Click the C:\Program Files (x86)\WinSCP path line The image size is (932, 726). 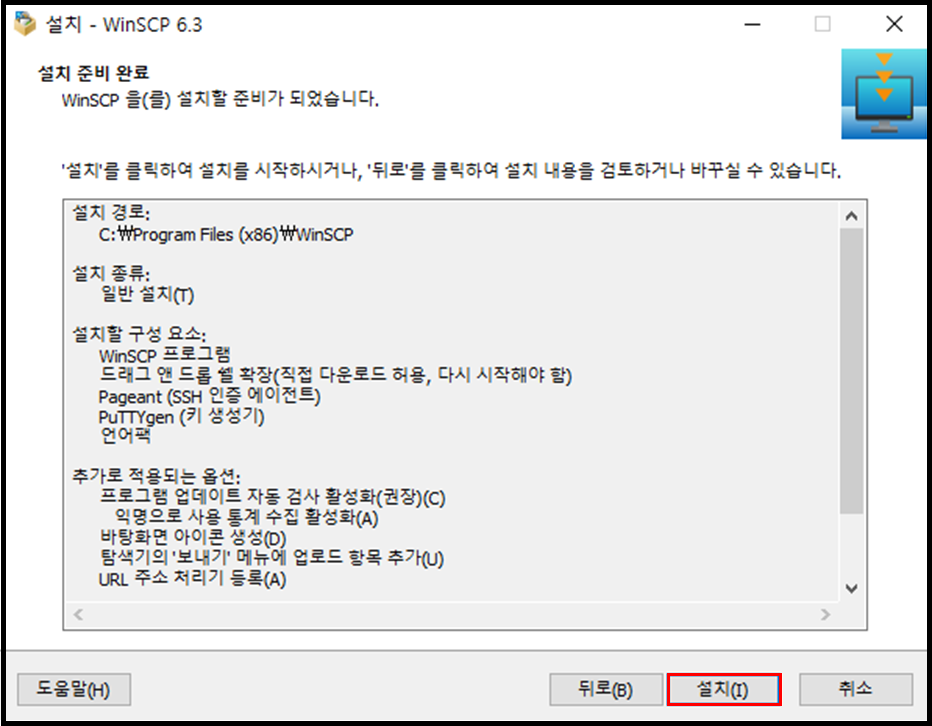(x=226, y=235)
